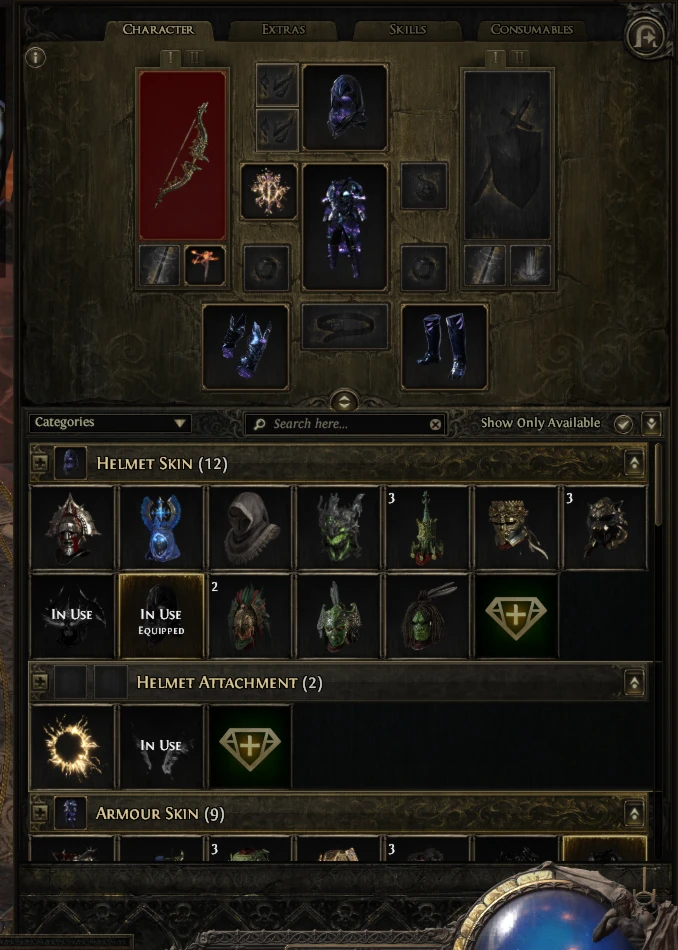
Task: Open the Categories dropdown
Action: point(110,423)
